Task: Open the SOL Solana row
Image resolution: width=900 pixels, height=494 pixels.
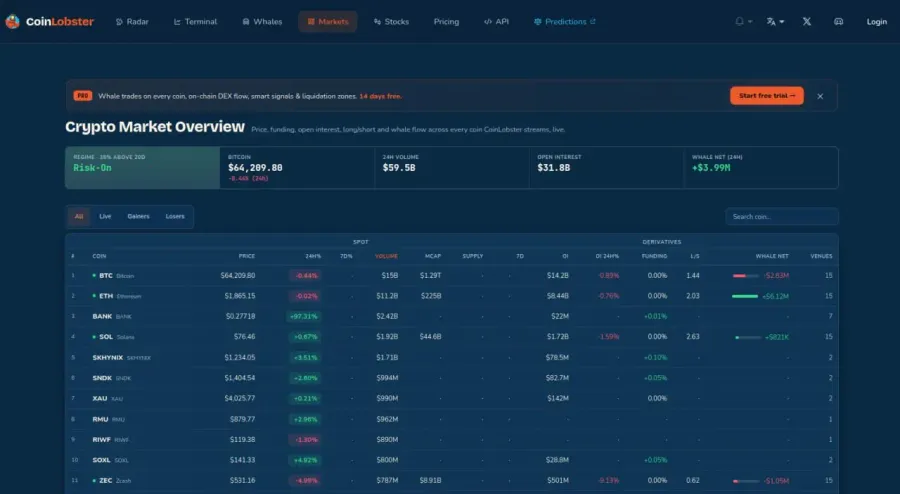Action: click(x=452, y=337)
